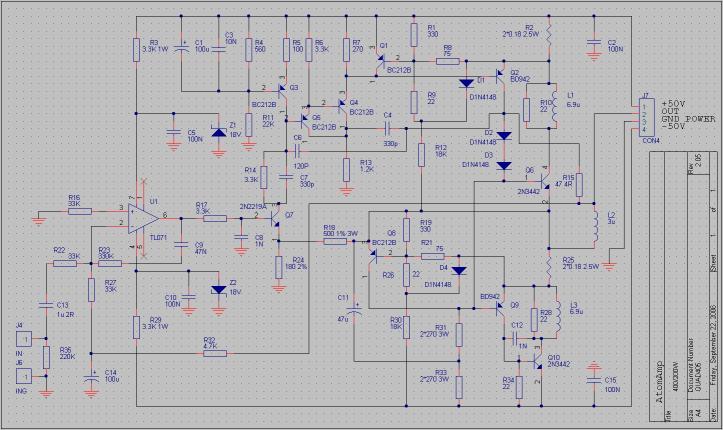Click the date Friday, September 22, 2006

pos(714,345)
